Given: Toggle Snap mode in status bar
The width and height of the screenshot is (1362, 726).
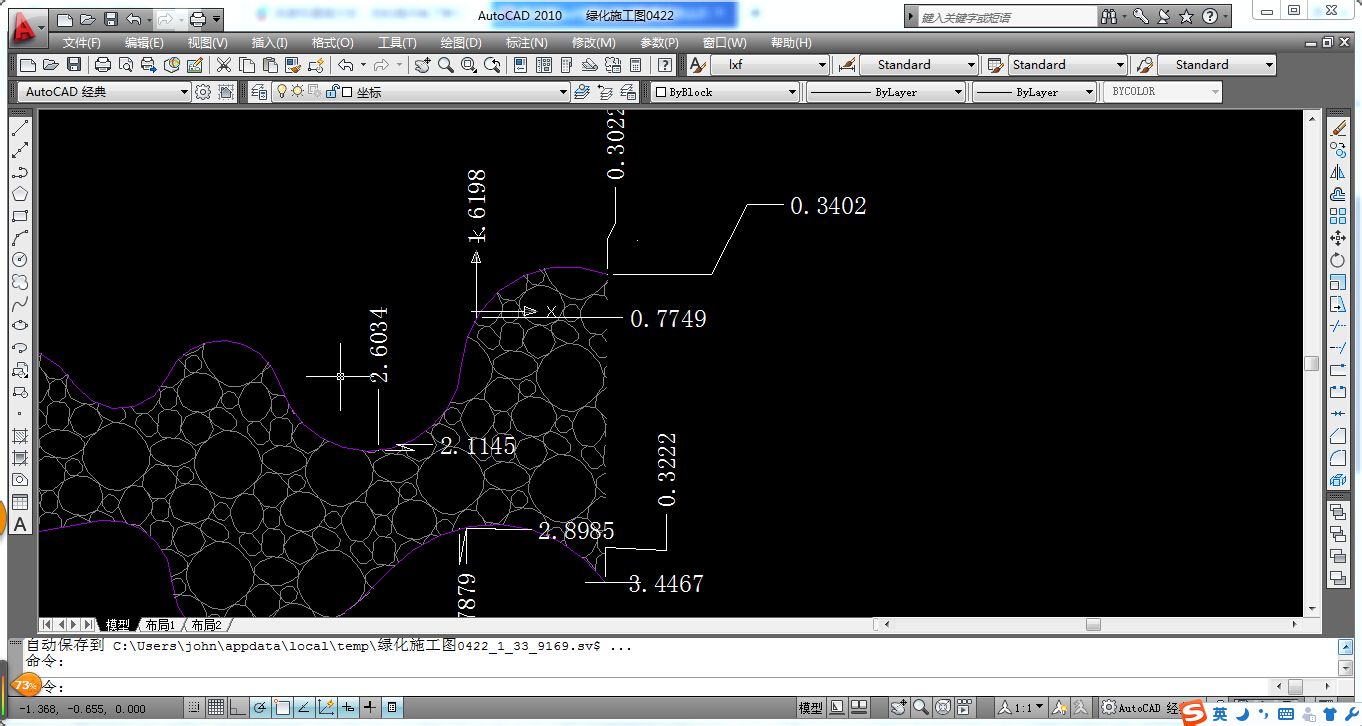Looking at the screenshot, I should [x=193, y=708].
